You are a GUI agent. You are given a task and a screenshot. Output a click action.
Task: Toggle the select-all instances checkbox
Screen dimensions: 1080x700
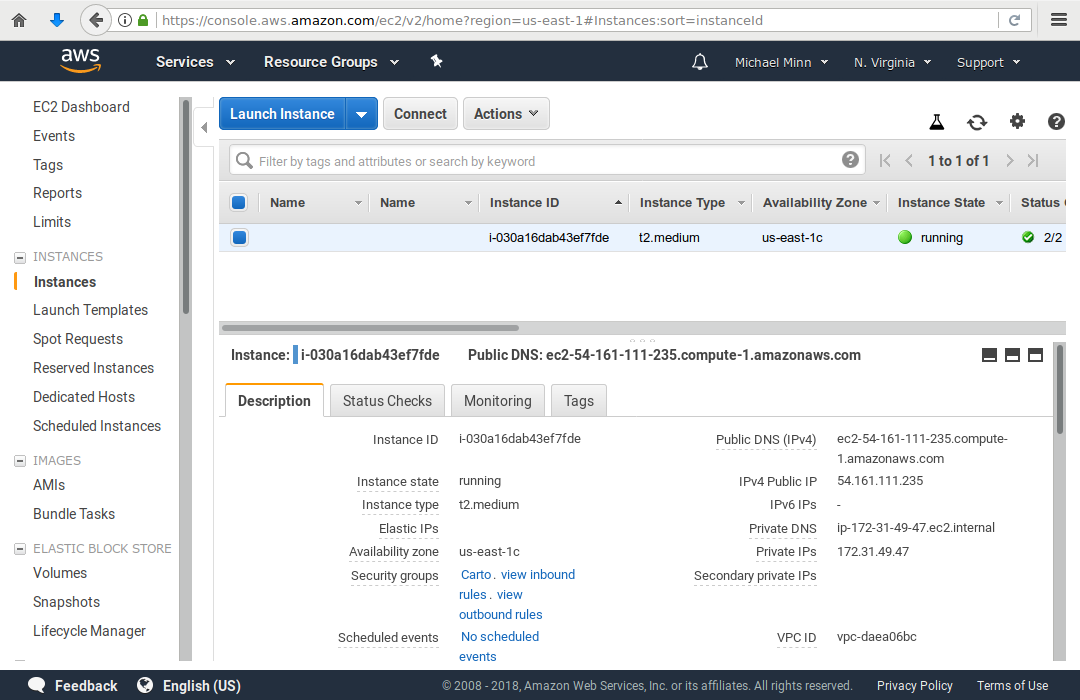pos(239,203)
